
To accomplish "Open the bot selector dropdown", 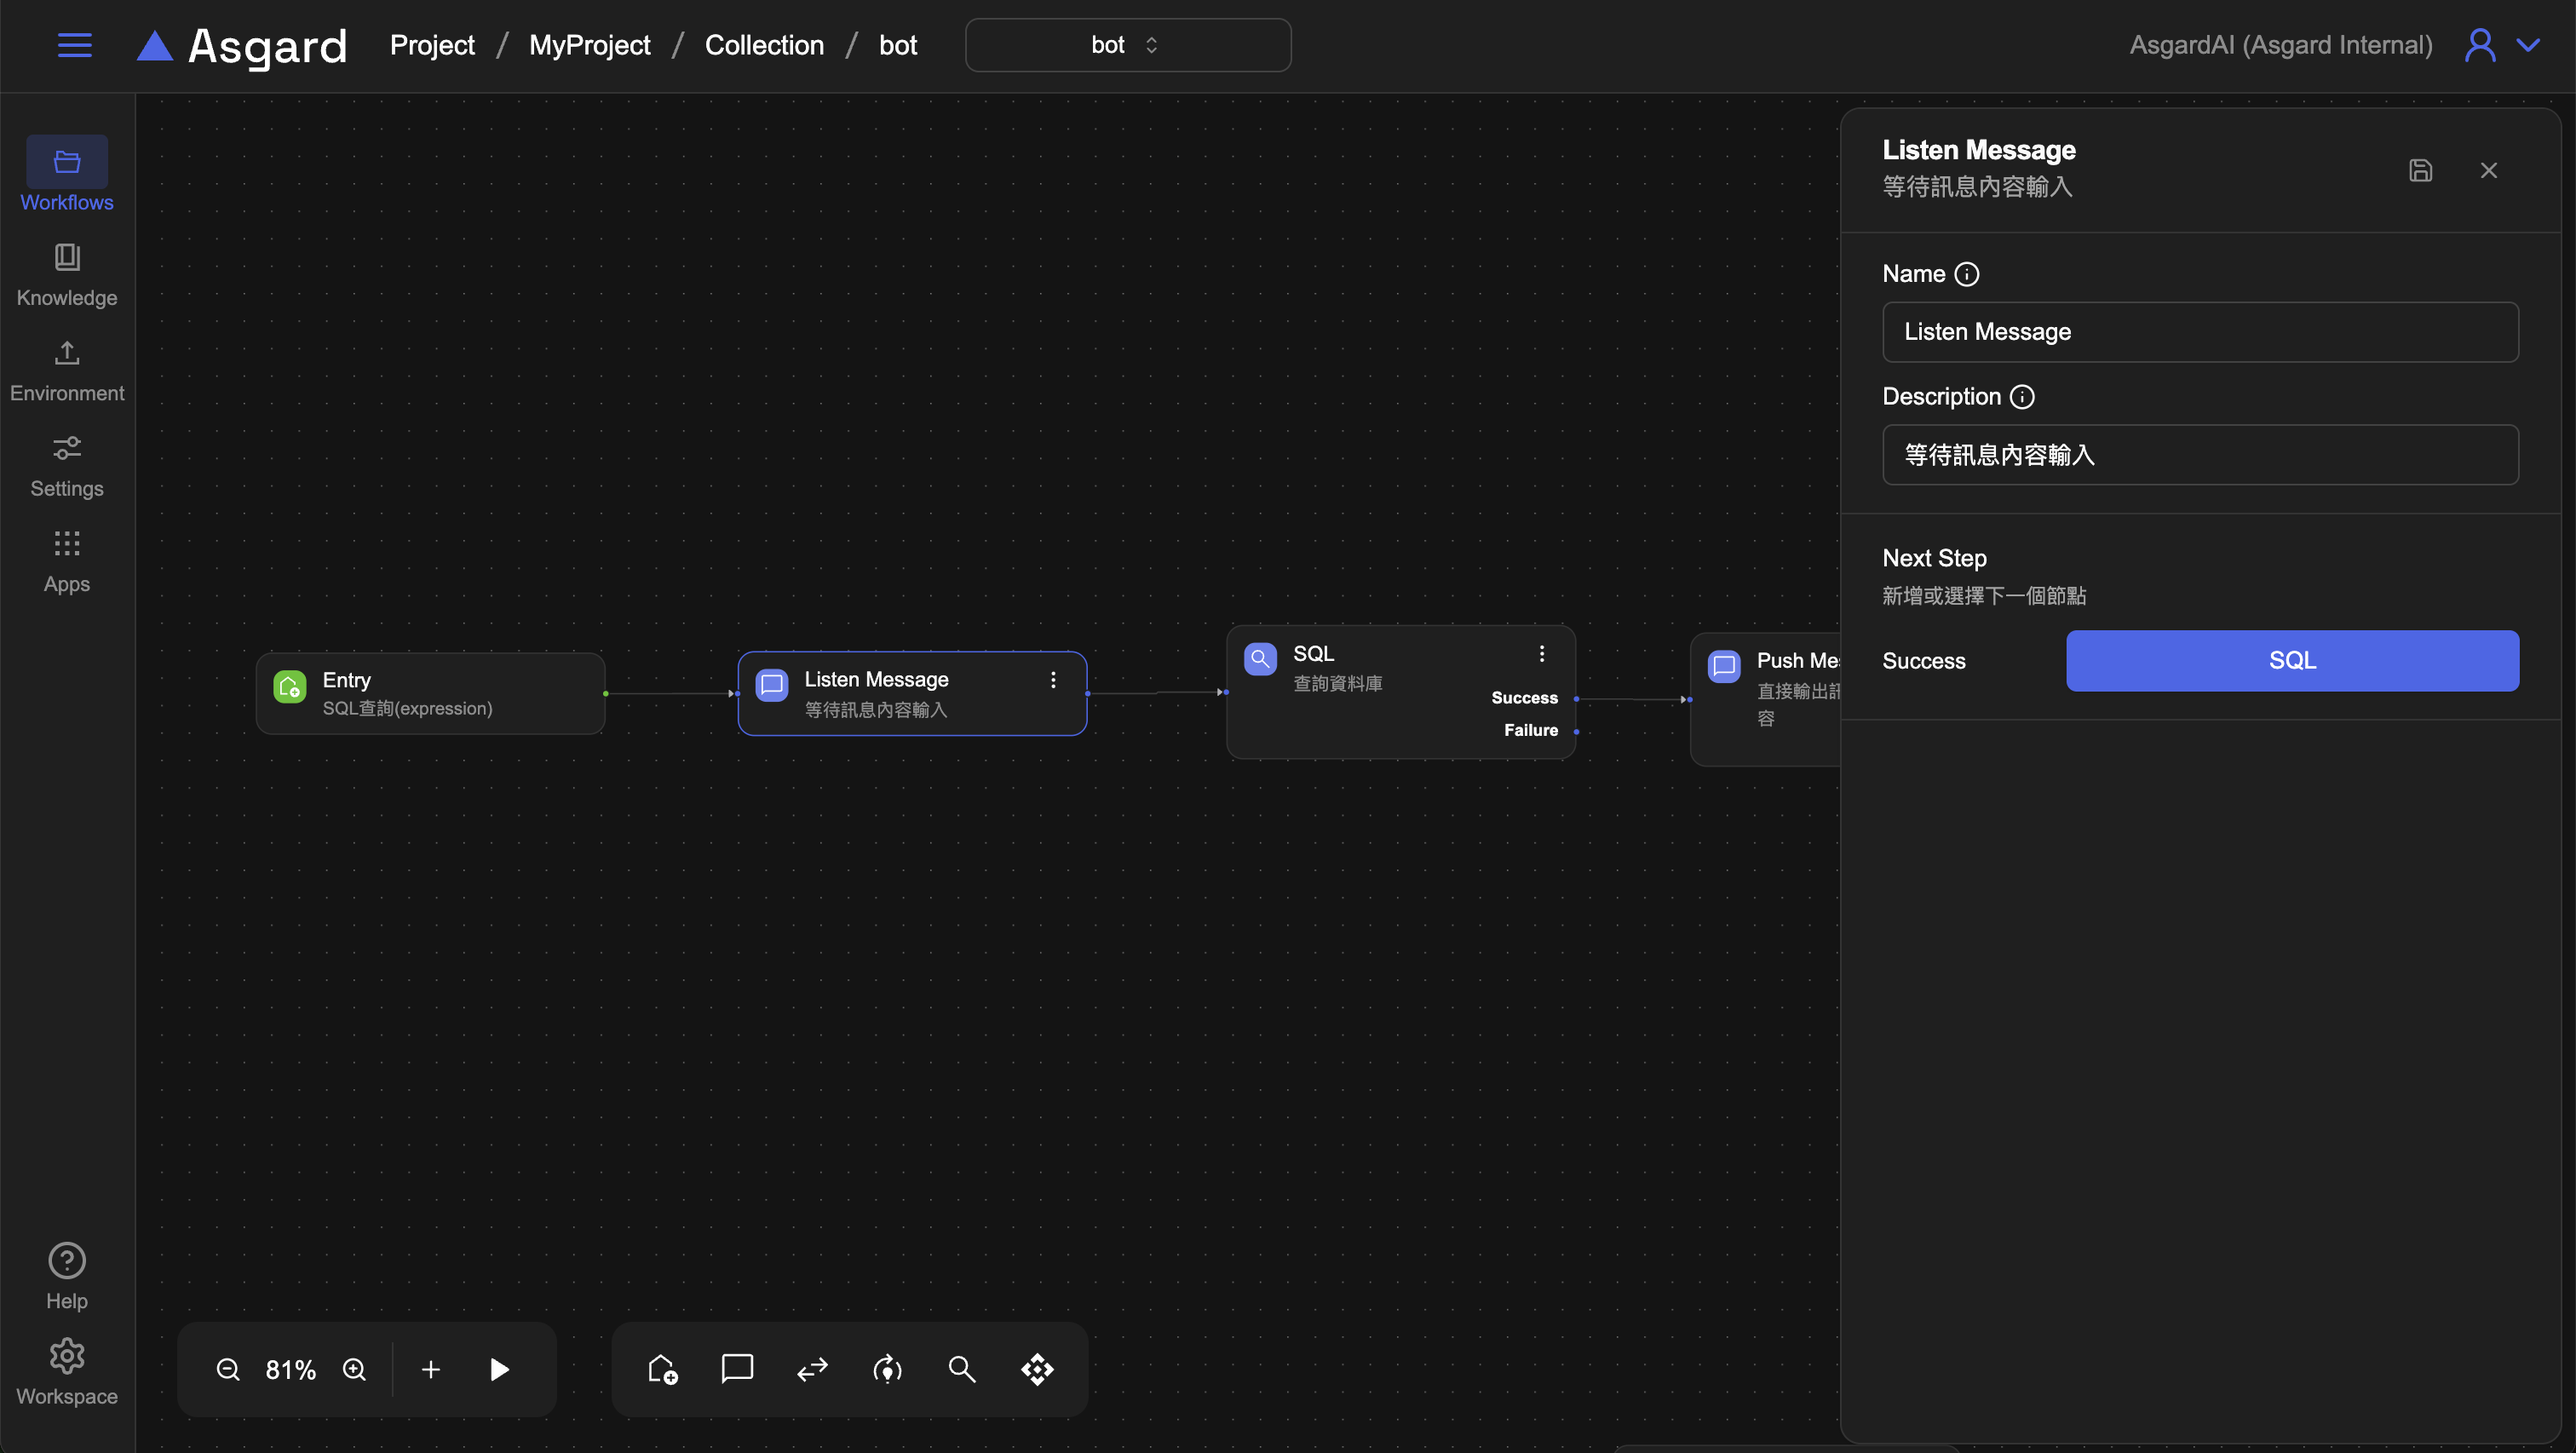I will 1127,45.
